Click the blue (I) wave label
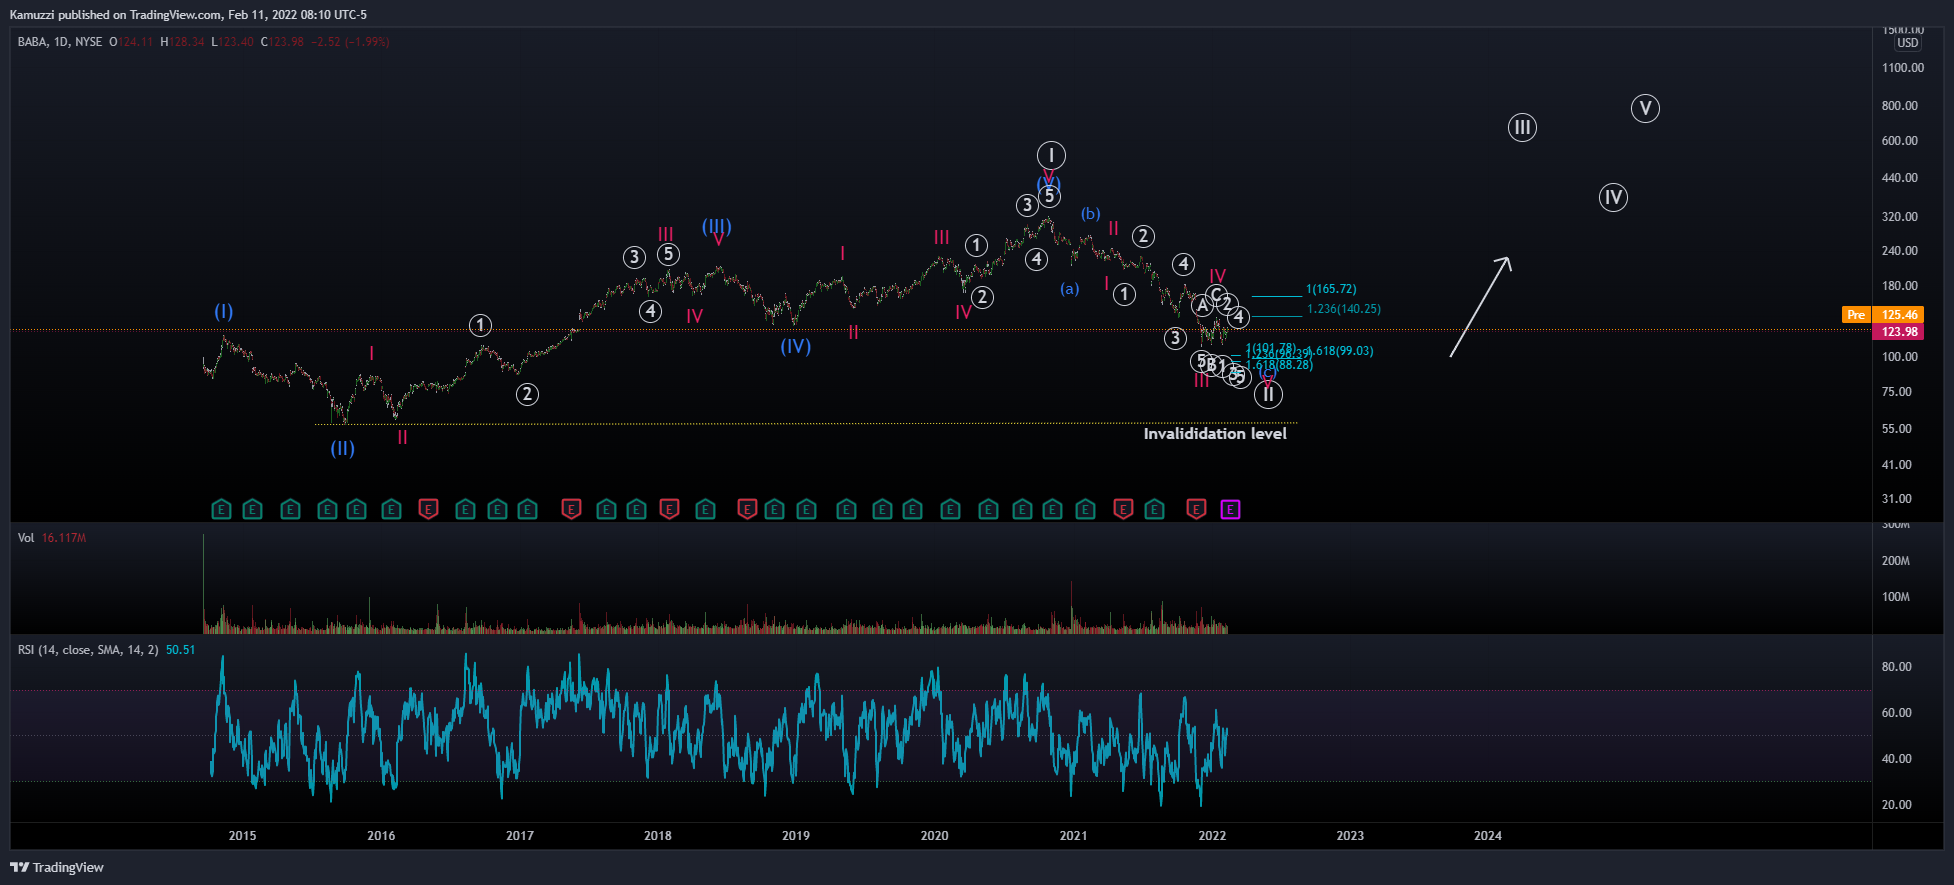1954x885 pixels. [224, 311]
